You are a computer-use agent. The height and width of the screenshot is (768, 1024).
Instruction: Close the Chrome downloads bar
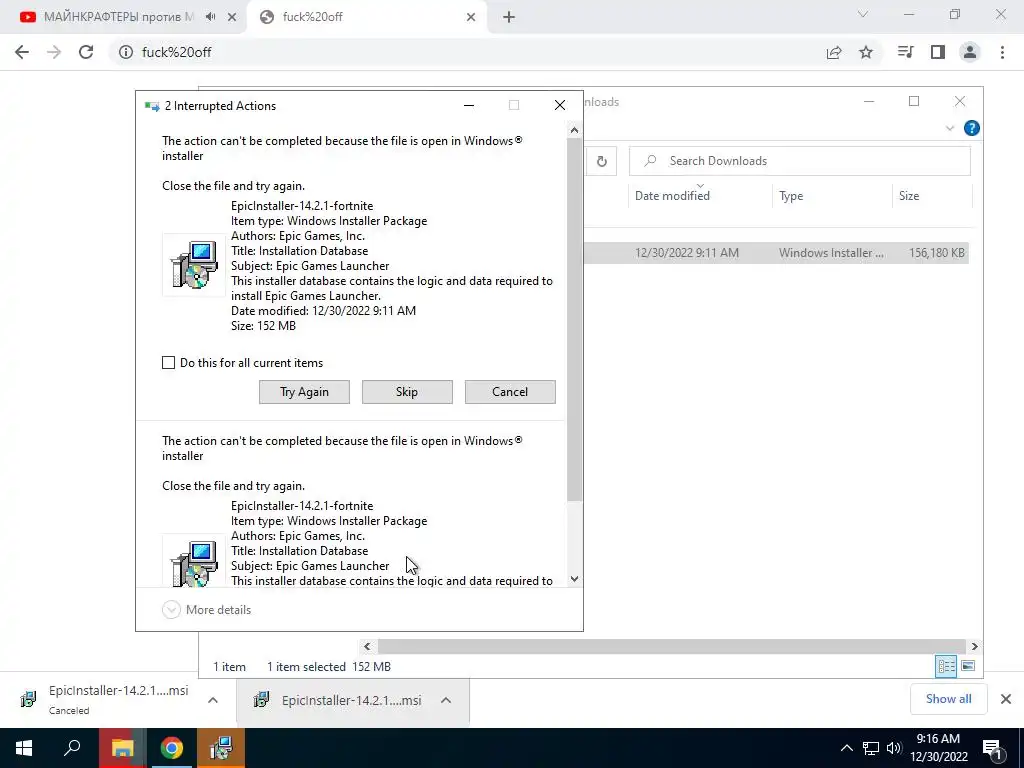pos(1006,699)
